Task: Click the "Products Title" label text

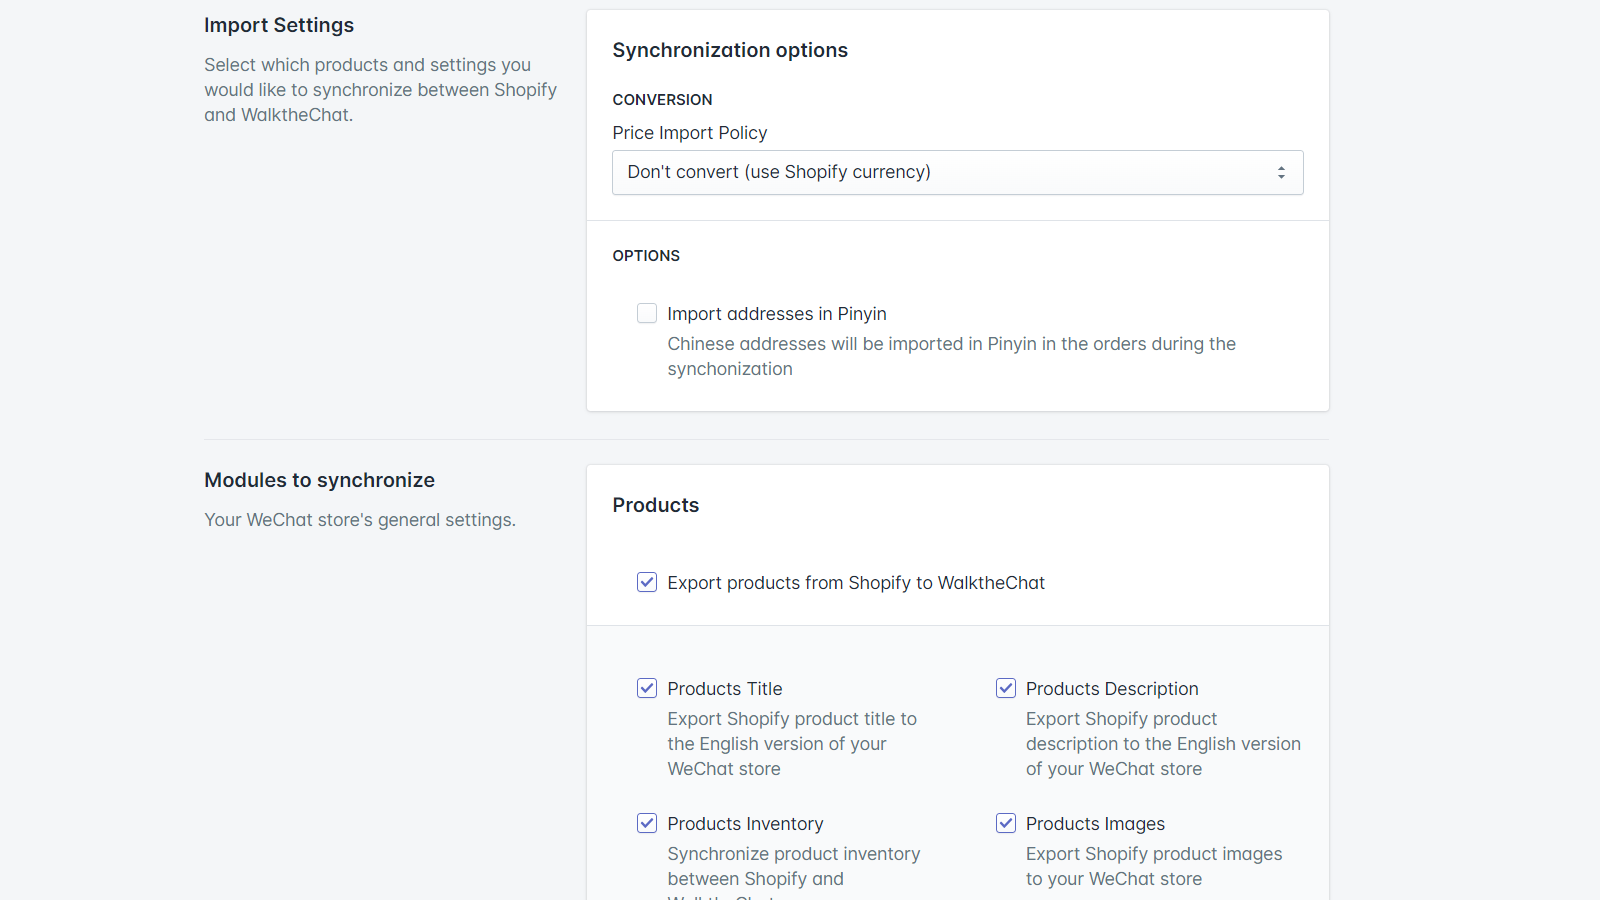Action: (x=724, y=689)
